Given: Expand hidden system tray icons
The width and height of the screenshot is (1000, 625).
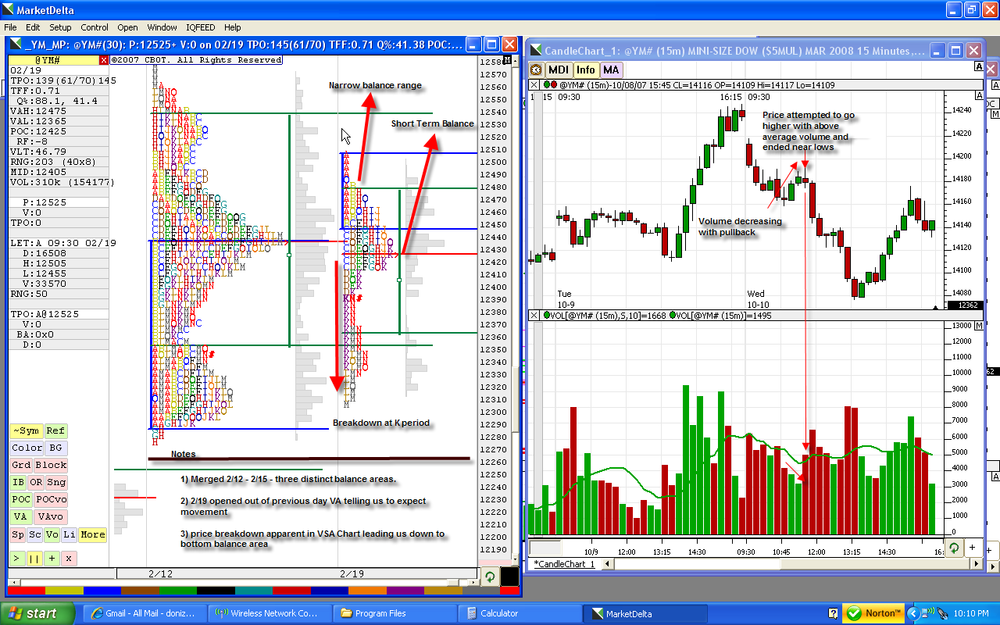Looking at the screenshot, I should [x=913, y=614].
